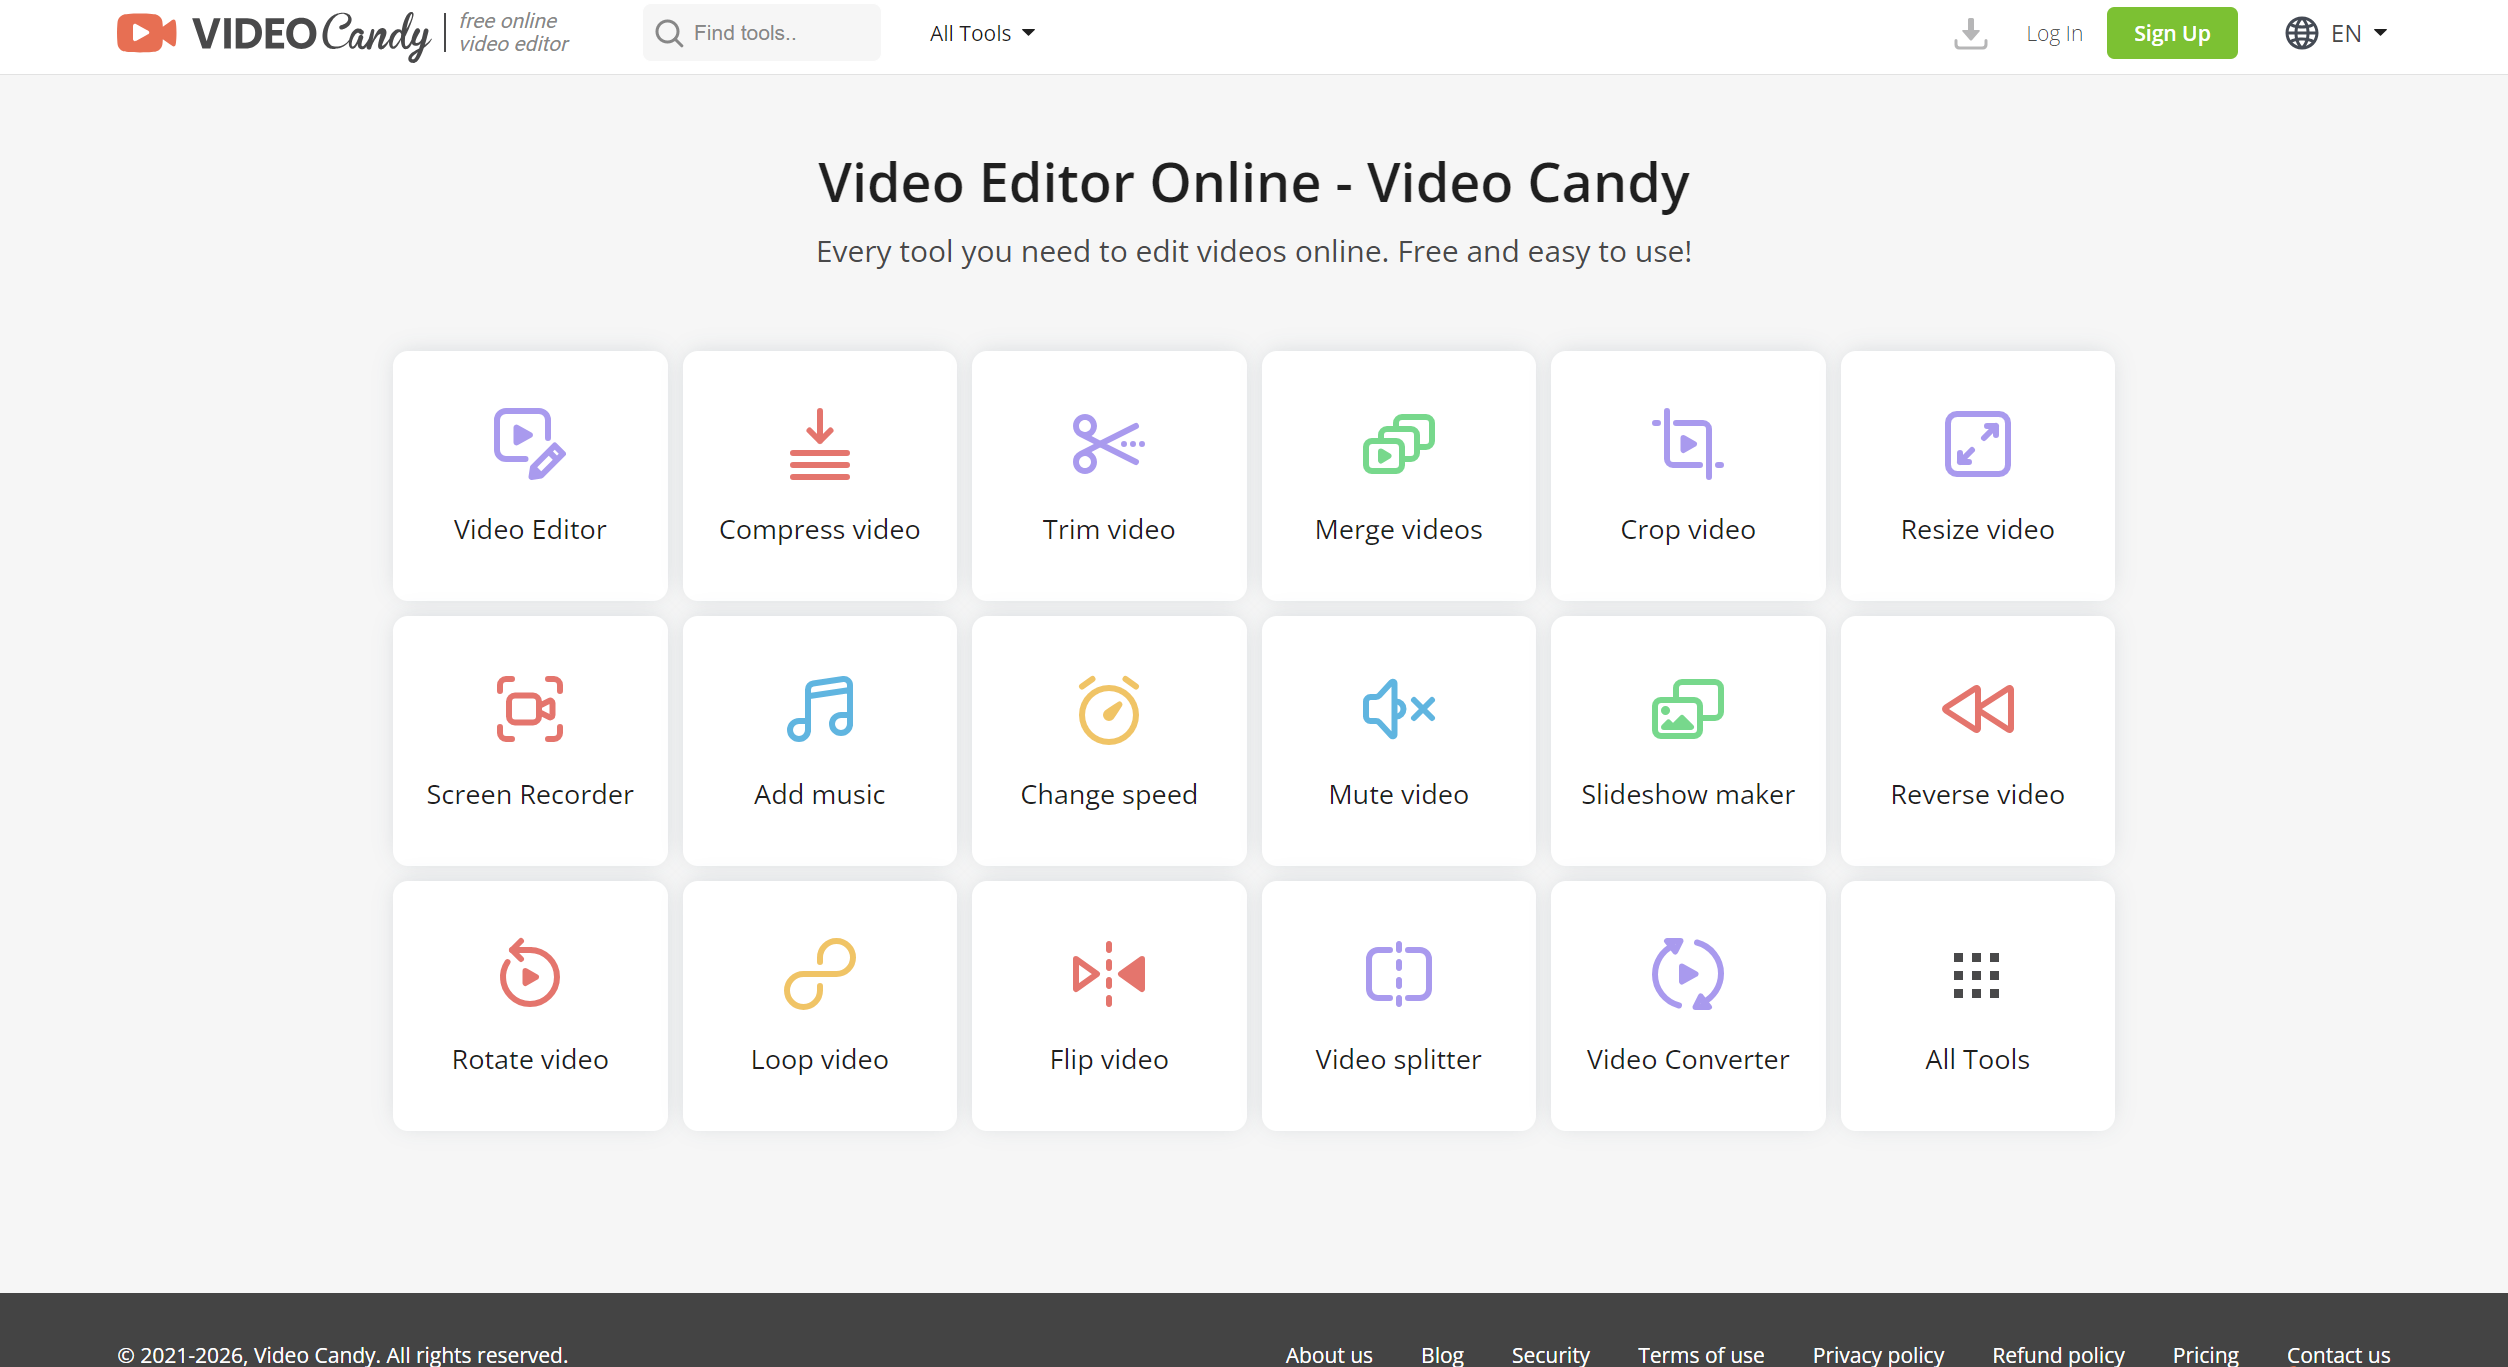
Task: Click the Mute video speaker icon
Action: pyautogui.click(x=1398, y=709)
